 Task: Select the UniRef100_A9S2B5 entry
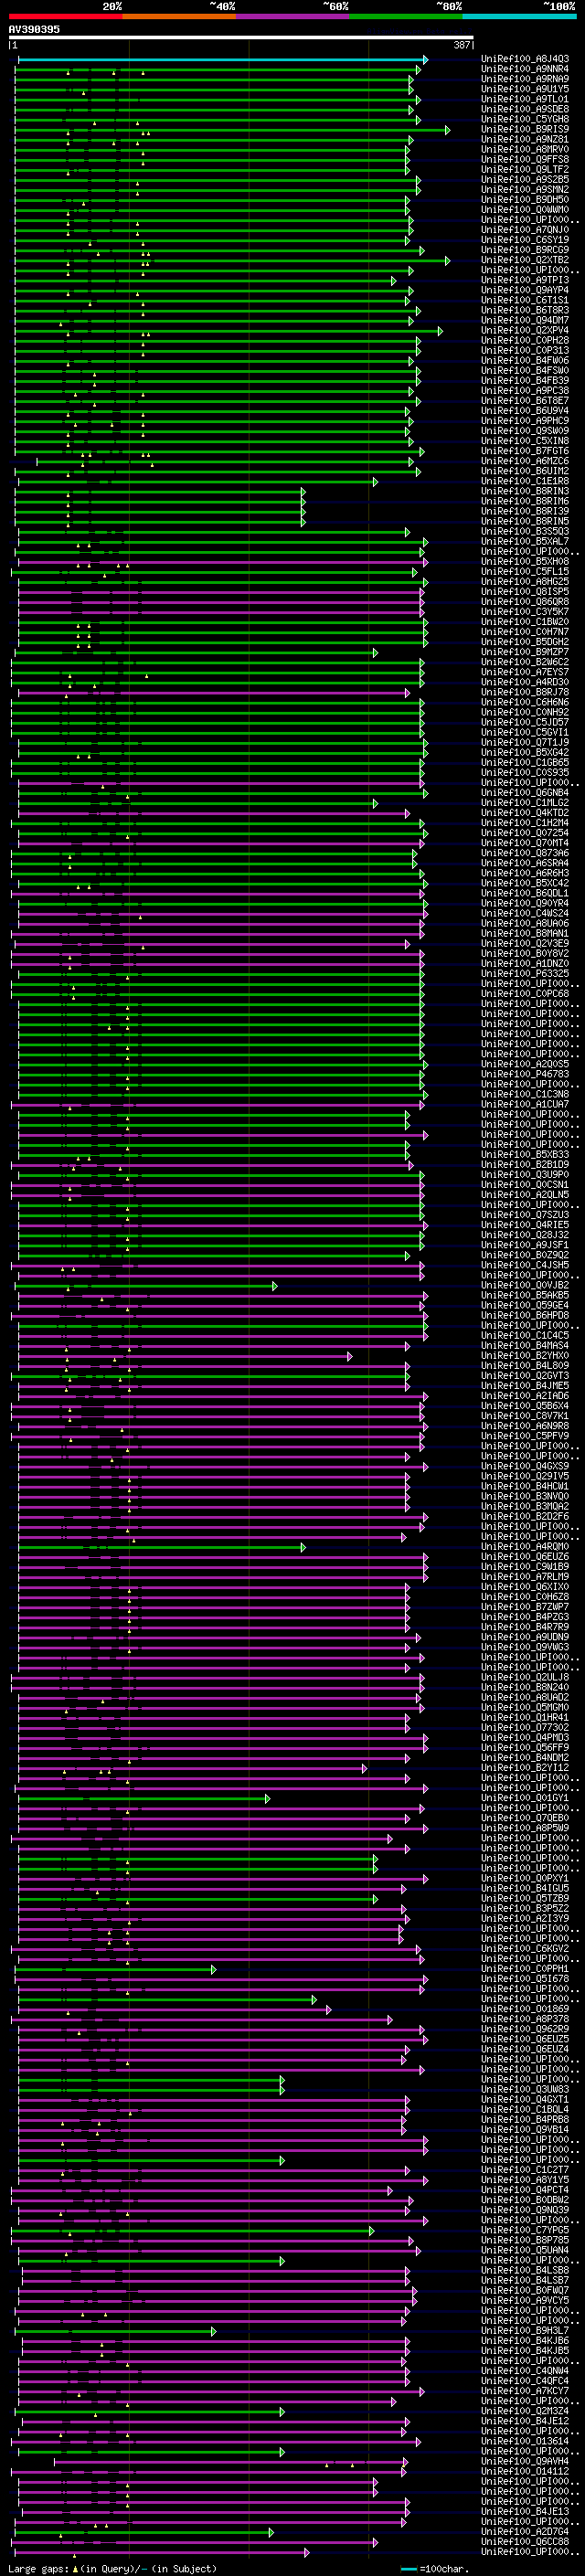point(525,180)
